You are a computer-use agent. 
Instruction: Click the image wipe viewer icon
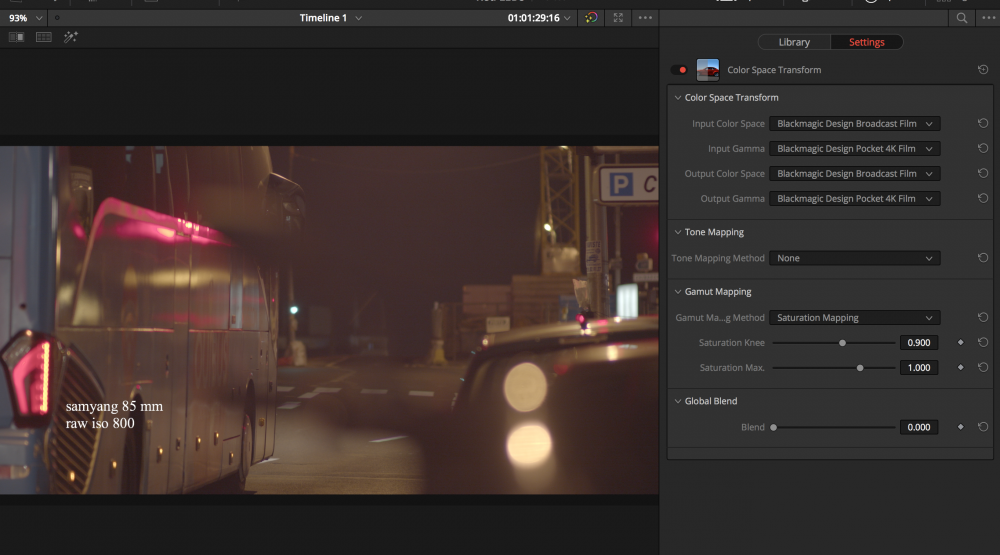point(16,37)
